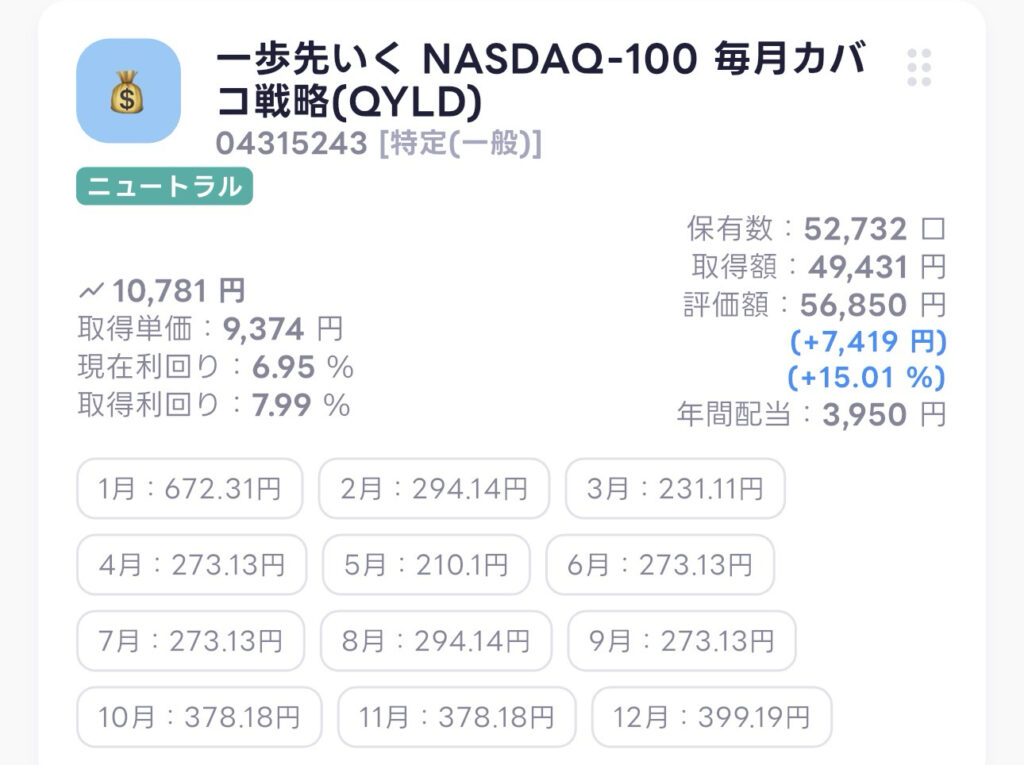
Task: Tap the blue +15.01% gain figure
Action: coord(866,379)
